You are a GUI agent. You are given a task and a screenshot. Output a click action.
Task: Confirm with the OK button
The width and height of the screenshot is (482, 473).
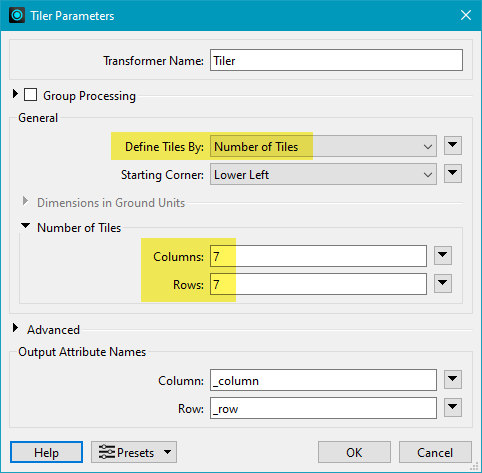tap(354, 452)
